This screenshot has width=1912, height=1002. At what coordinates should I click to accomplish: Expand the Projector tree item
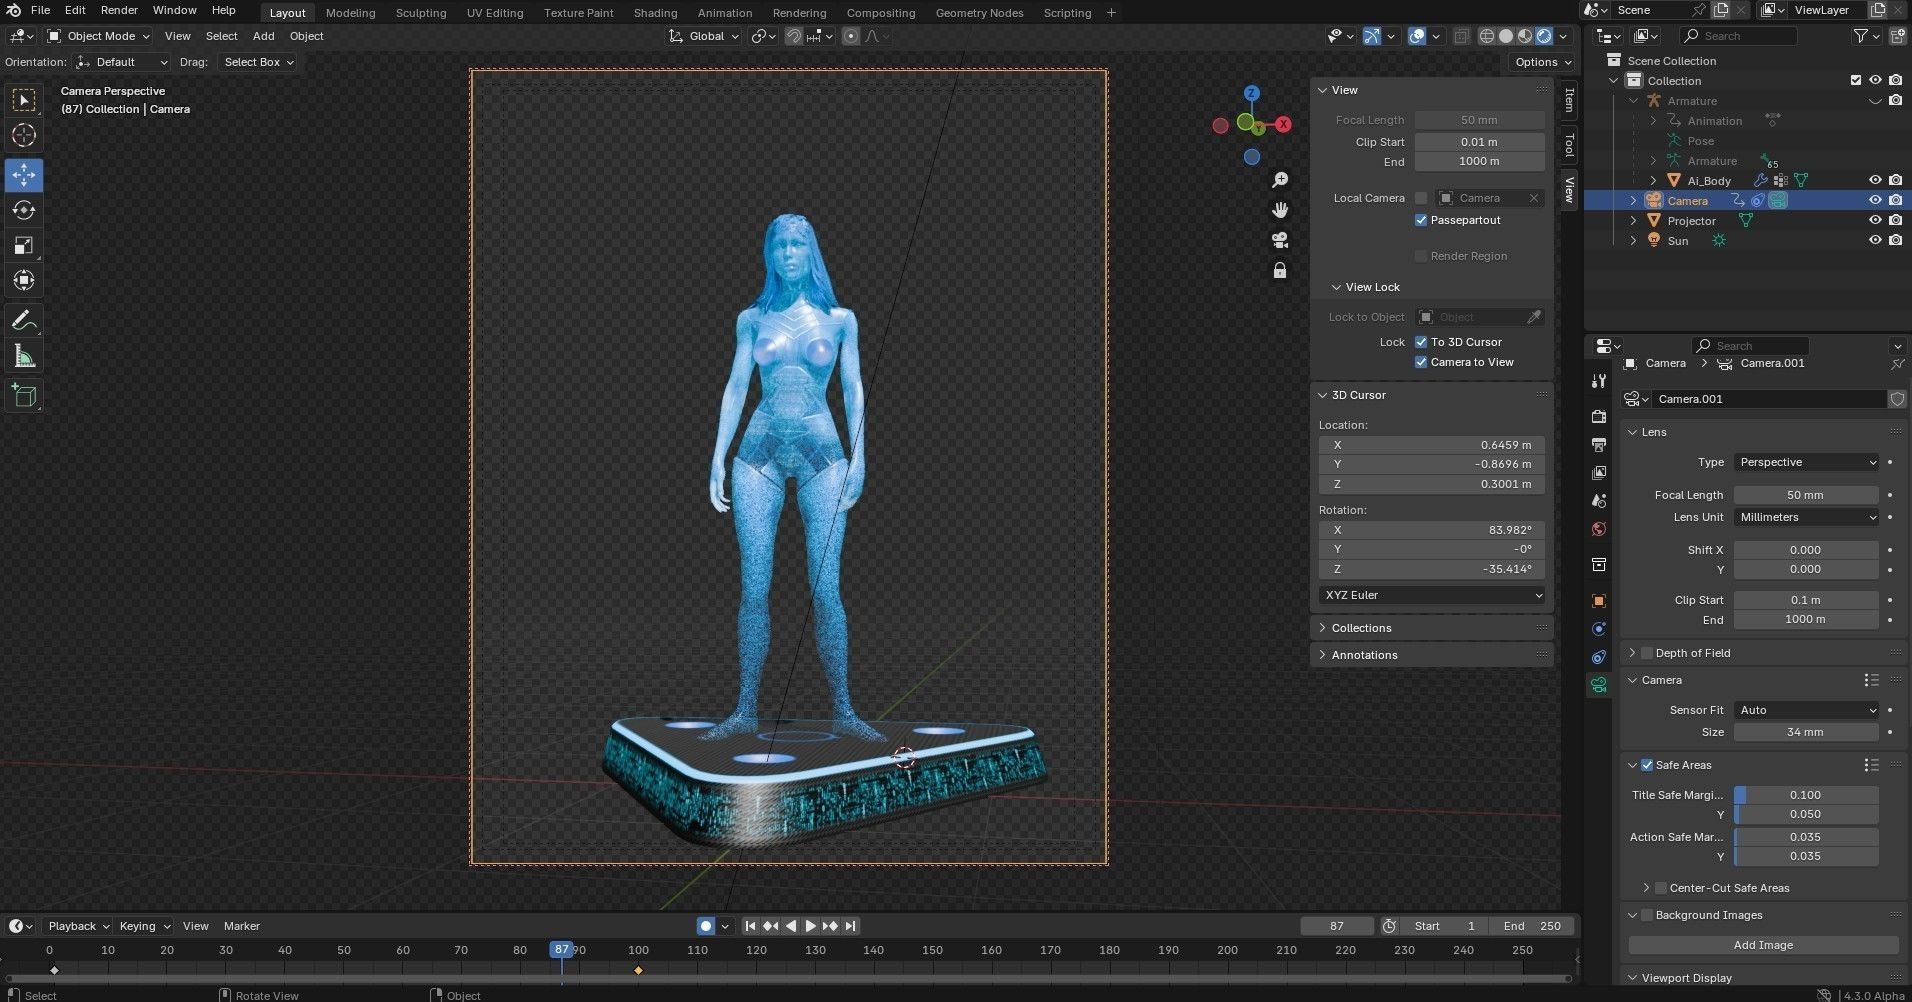(x=1634, y=221)
